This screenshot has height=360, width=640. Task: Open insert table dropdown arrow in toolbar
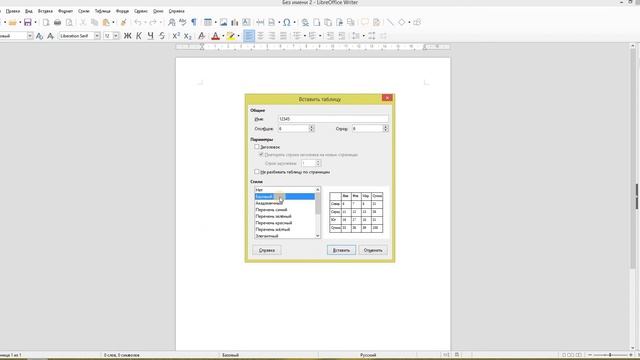(x=215, y=22)
